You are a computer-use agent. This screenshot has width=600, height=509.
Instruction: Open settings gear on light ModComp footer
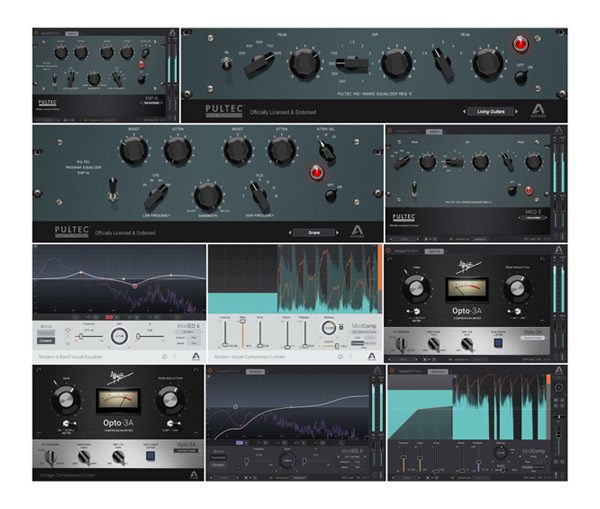340,357
